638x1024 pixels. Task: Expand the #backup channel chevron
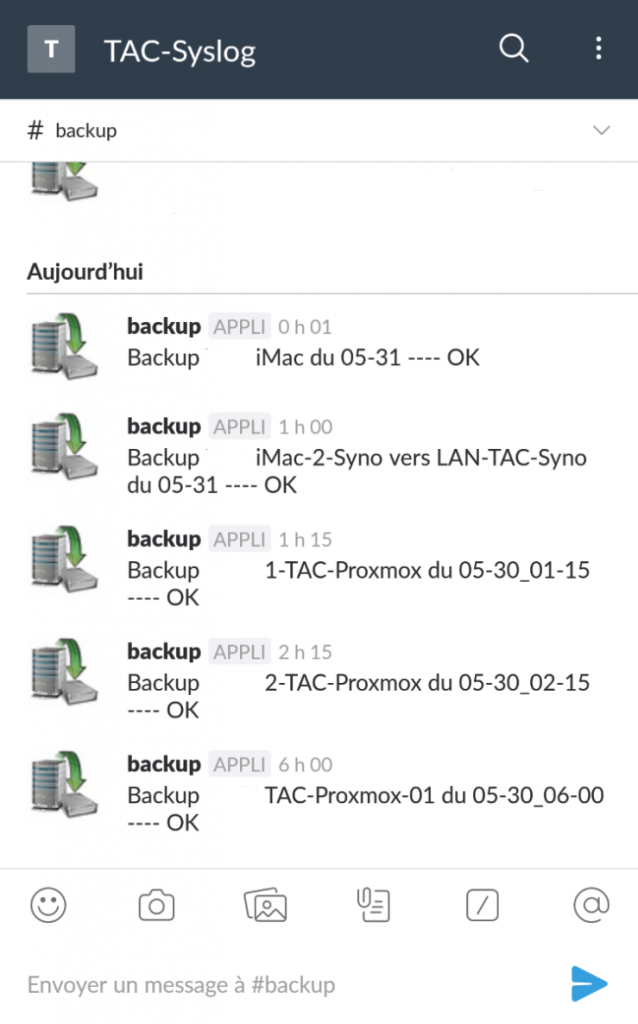pos(601,131)
